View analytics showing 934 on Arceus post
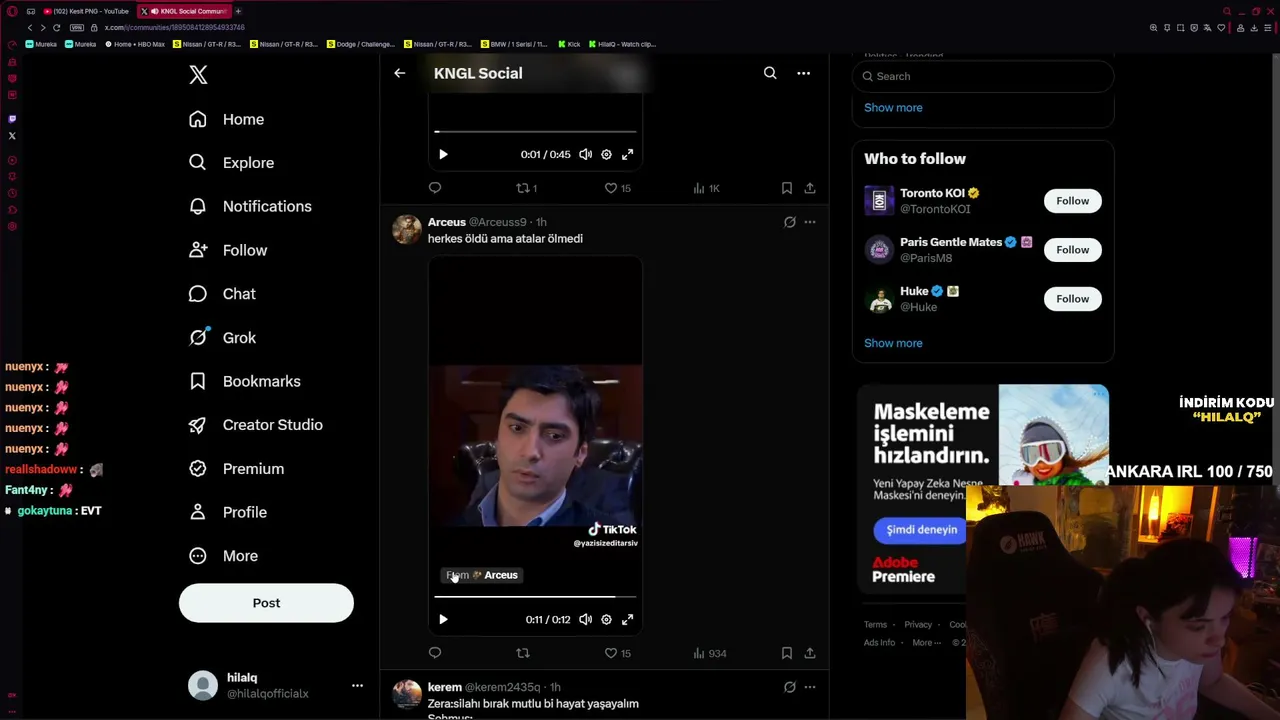This screenshot has height=720, width=1280. (710, 653)
